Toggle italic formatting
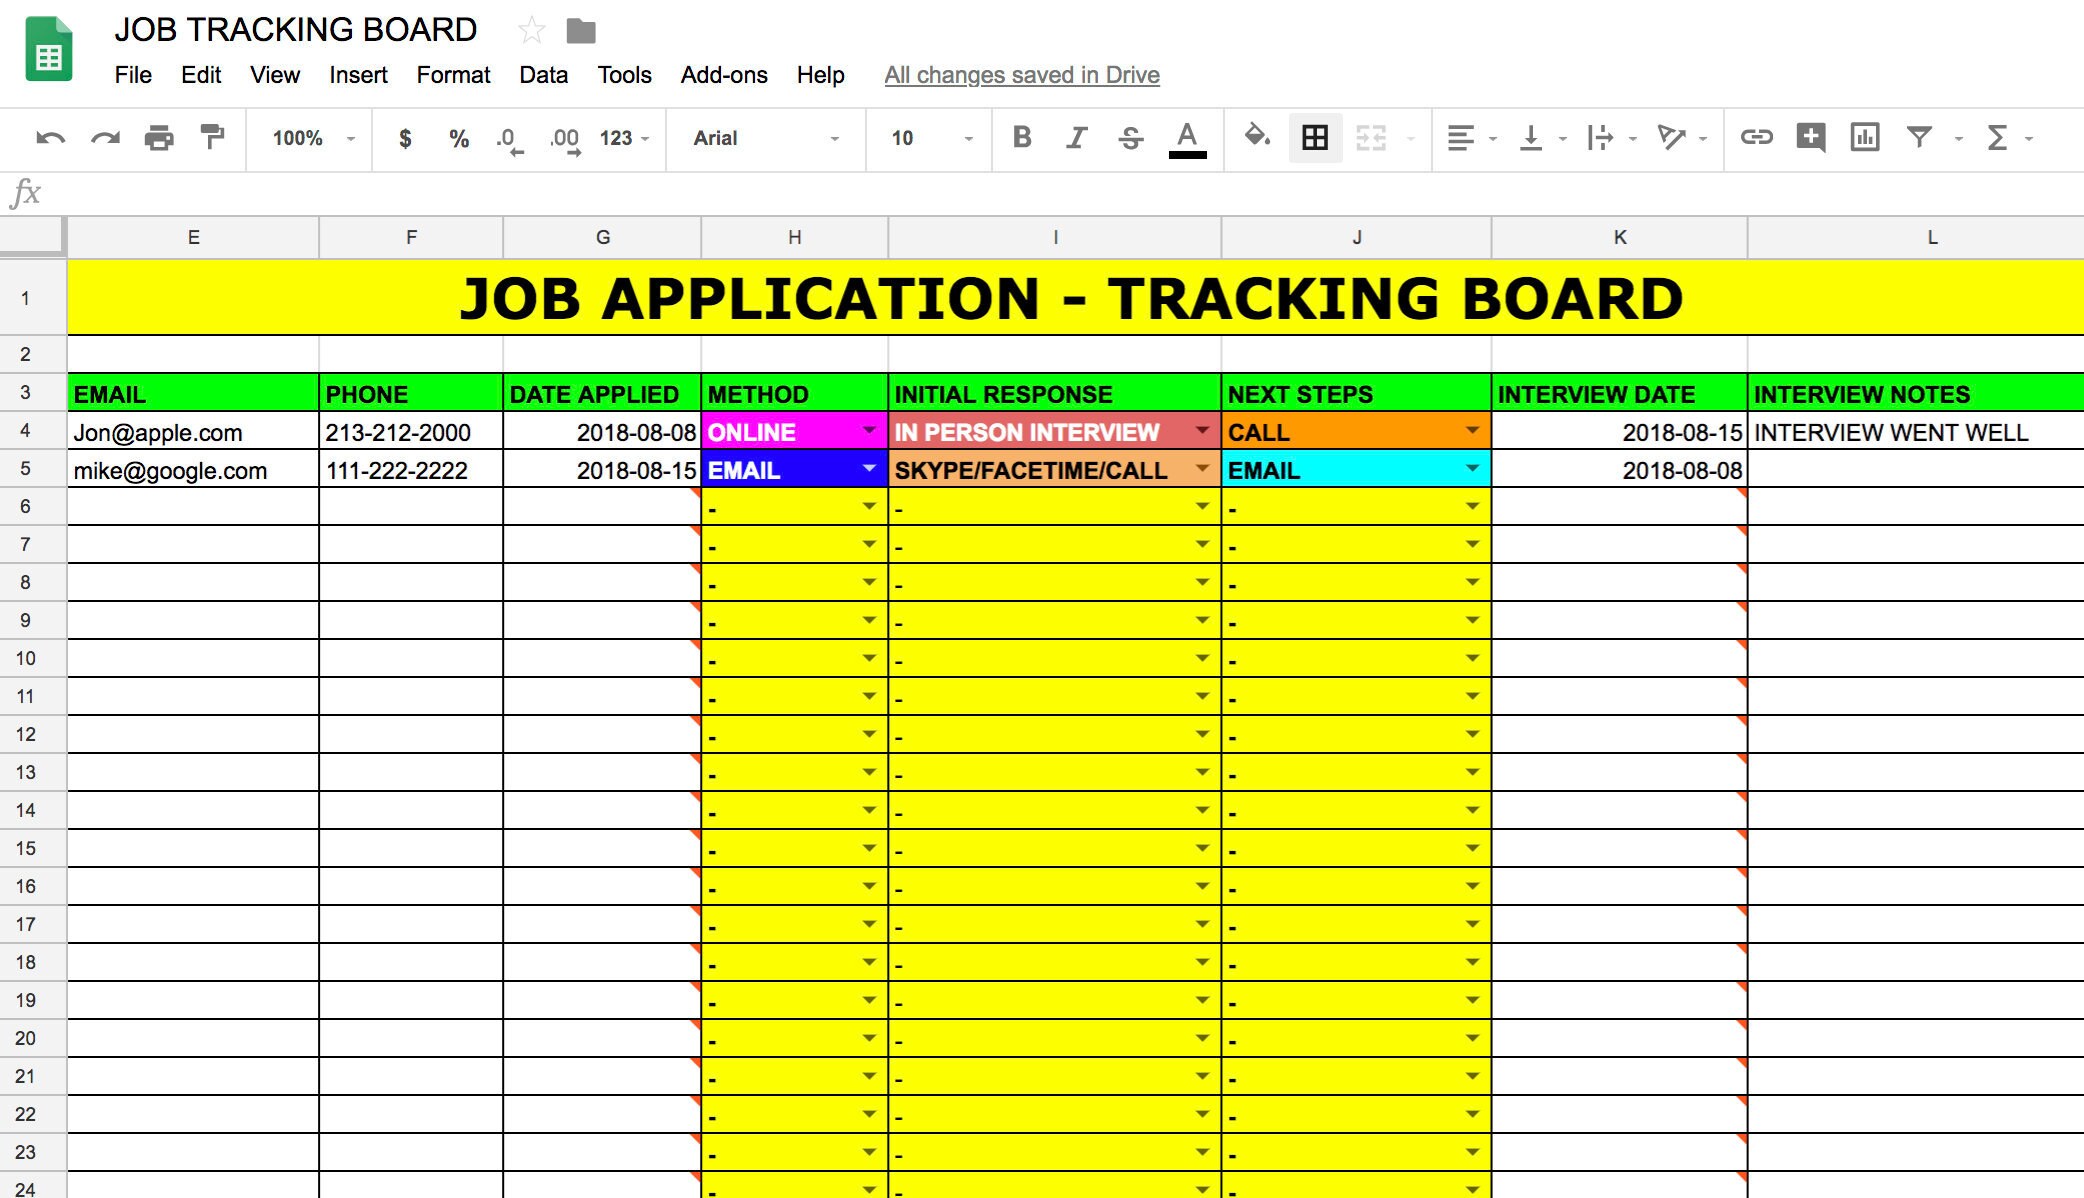2084x1198 pixels. point(1076,138)
